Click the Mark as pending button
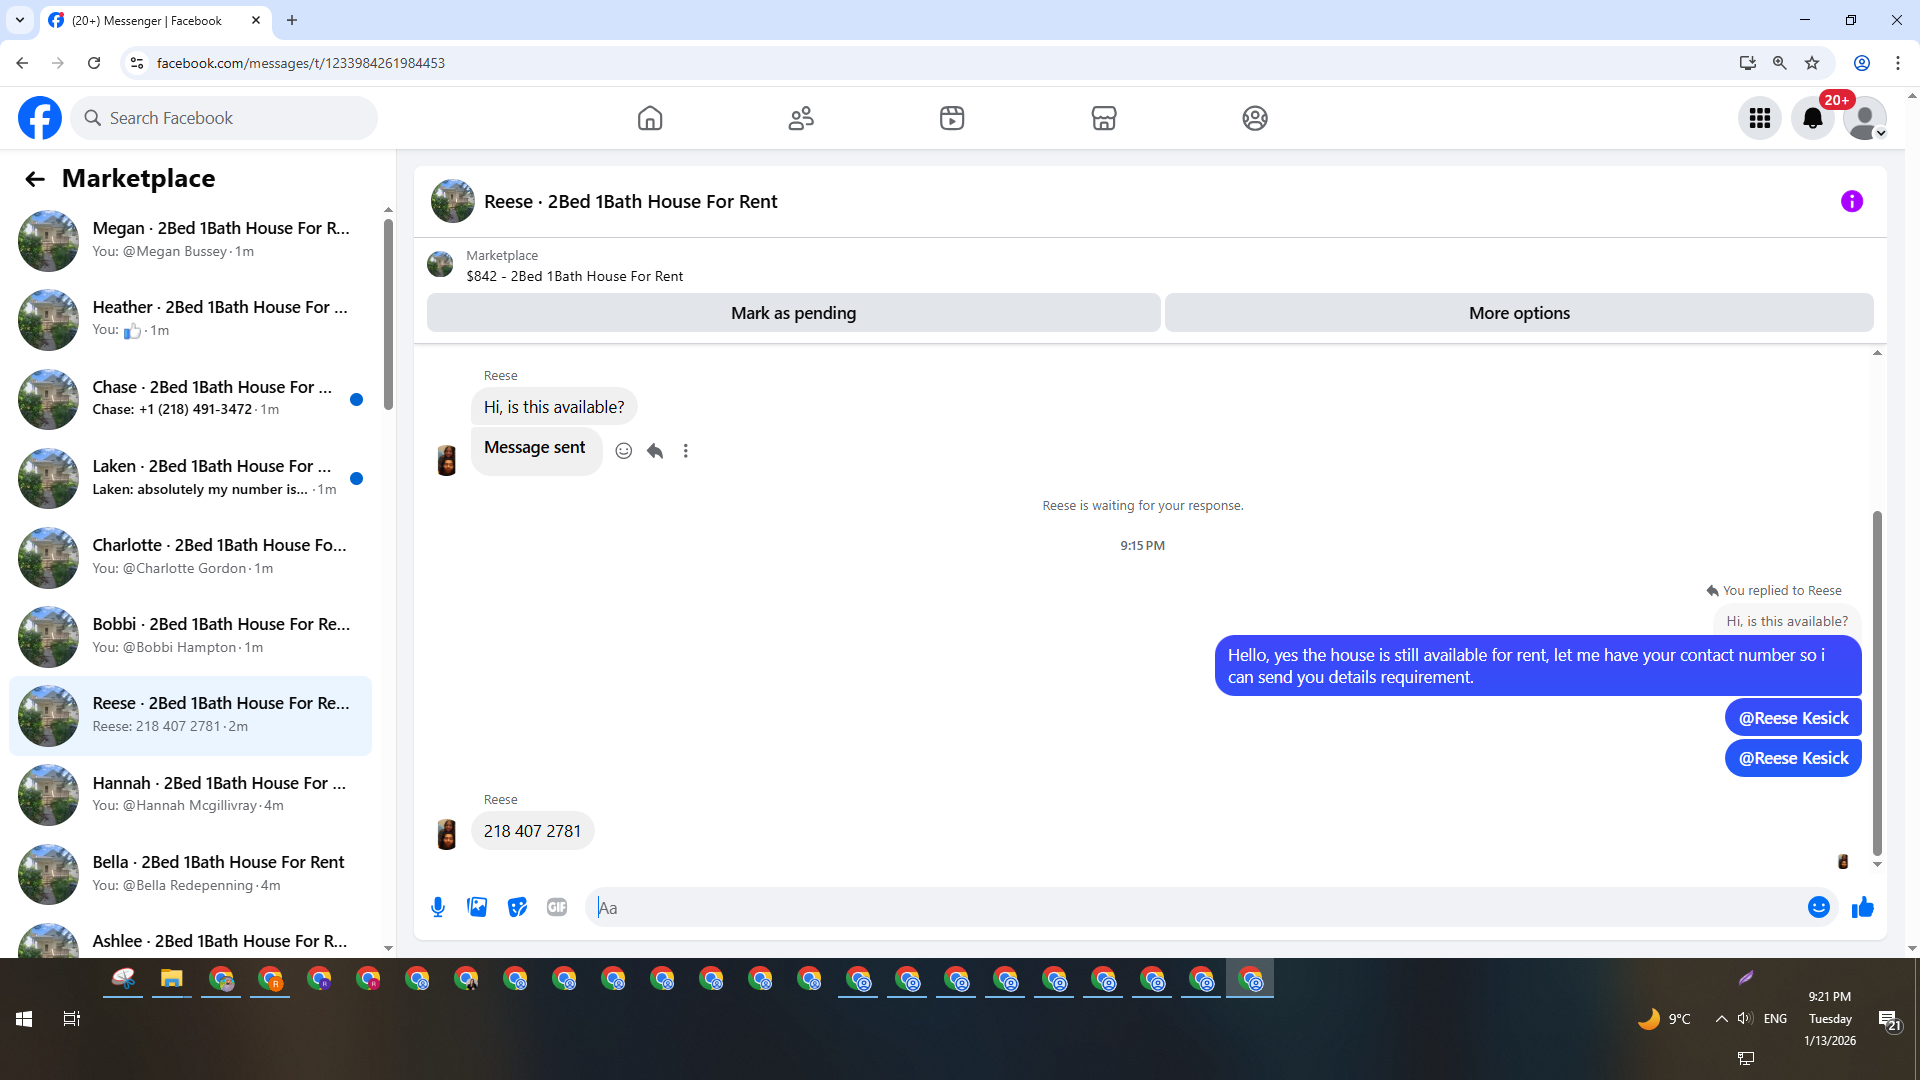 pos(793,313)
